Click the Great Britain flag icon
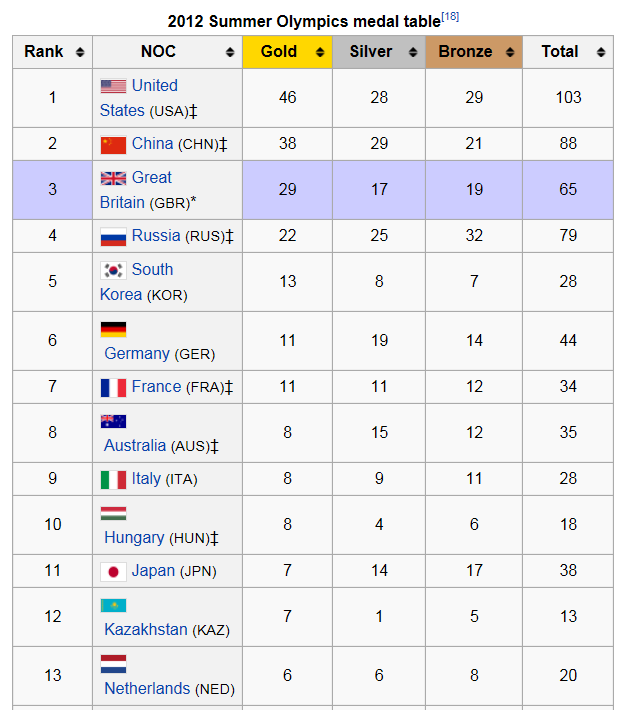 [x=113, y=178]
